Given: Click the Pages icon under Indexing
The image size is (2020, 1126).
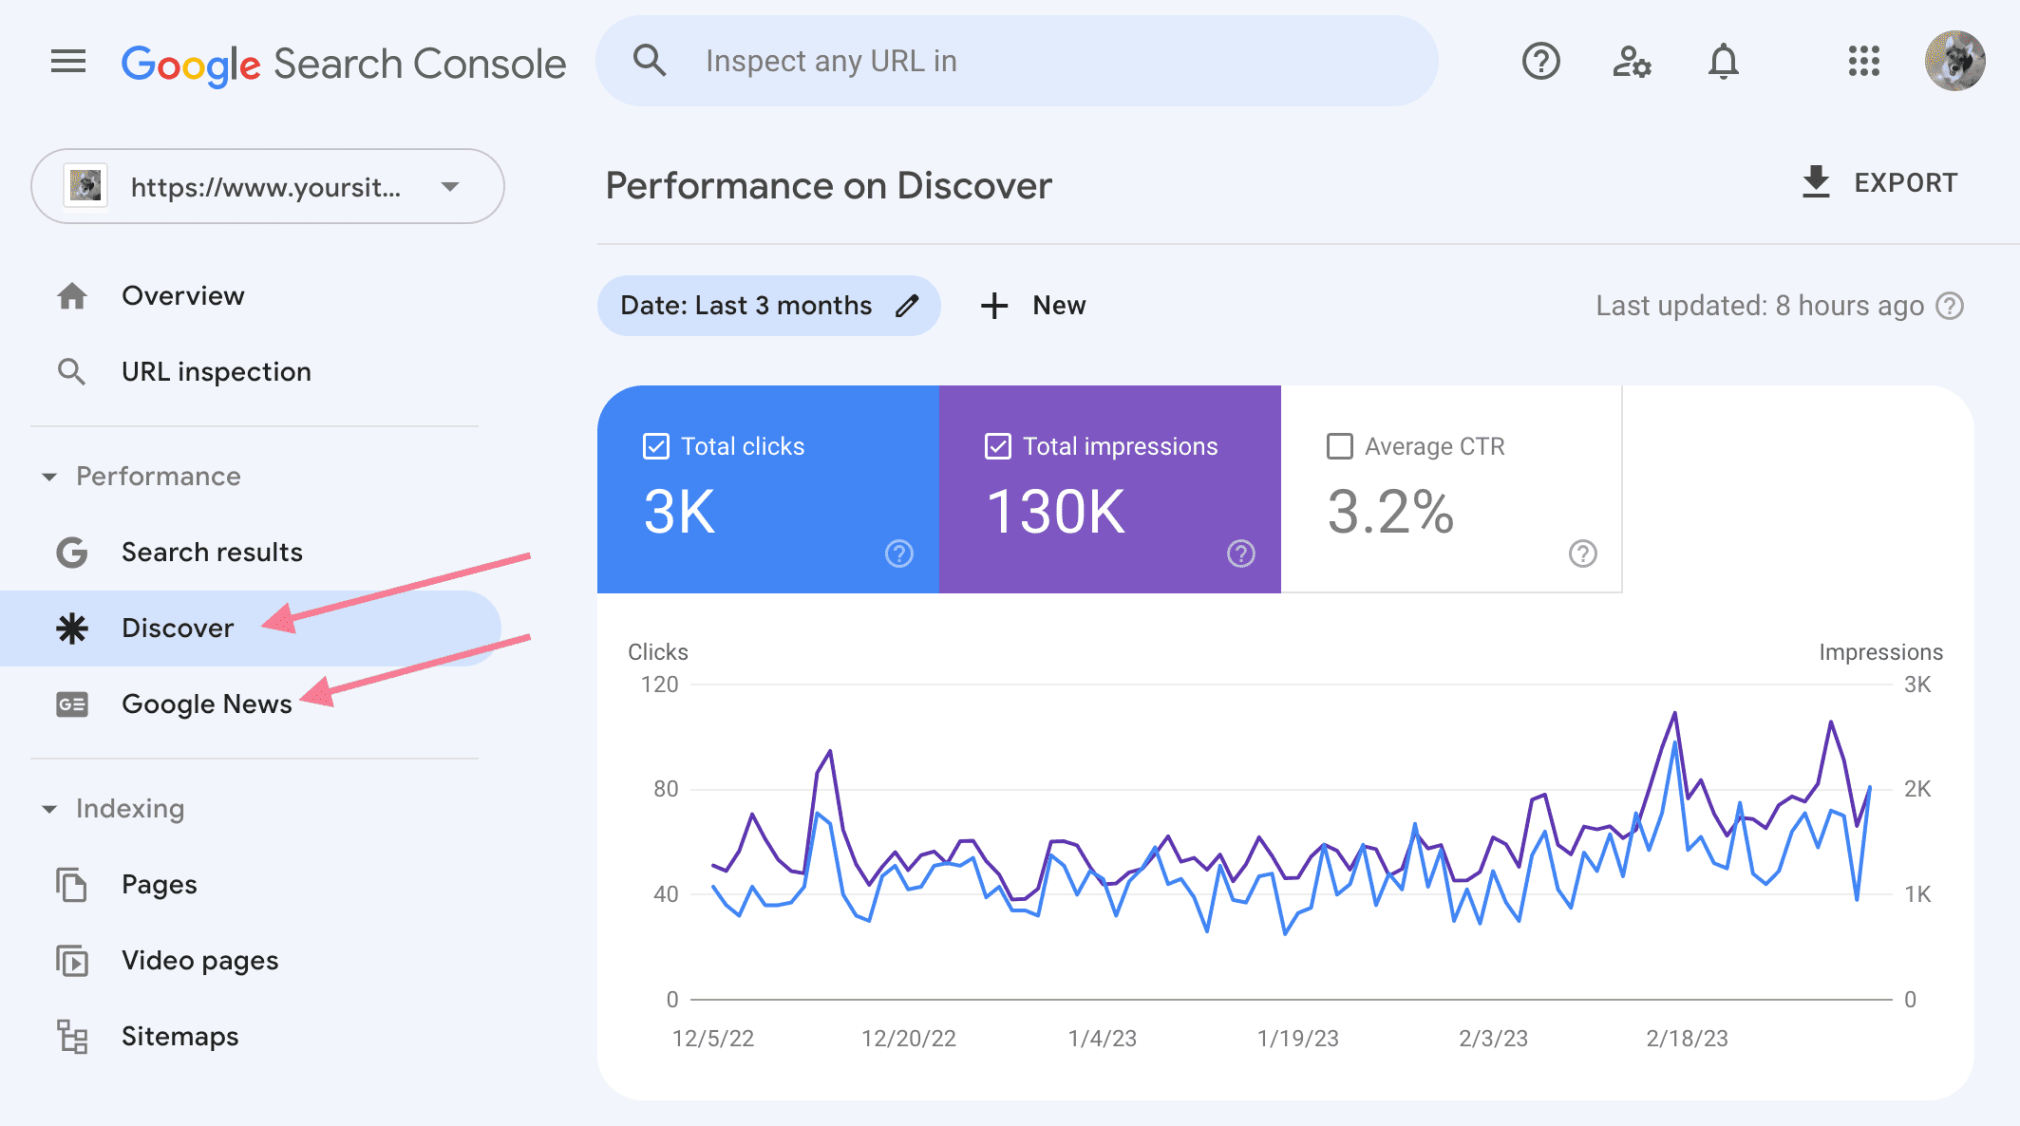Looking at the screenshot, I should [72, 882].
